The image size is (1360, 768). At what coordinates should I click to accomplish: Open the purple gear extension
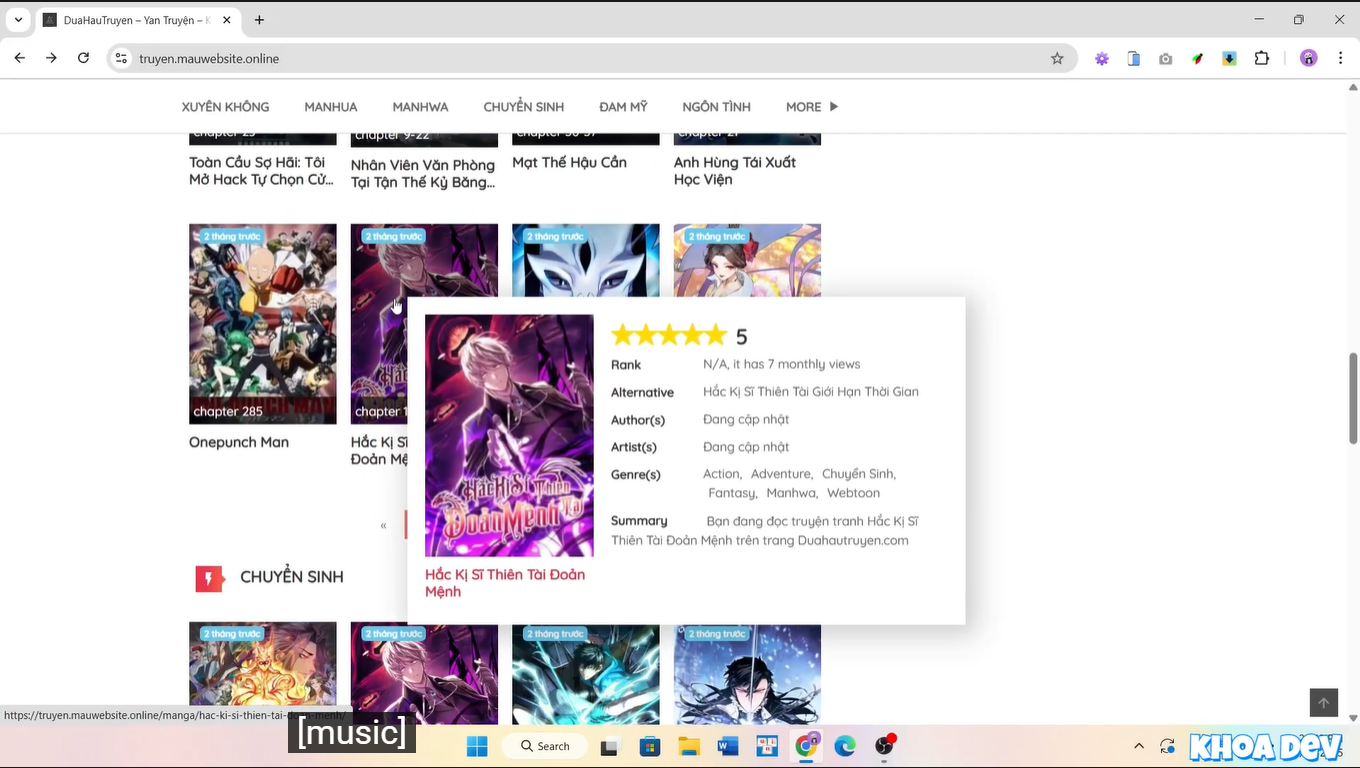pyautogui.click(x=1102, y=58)
